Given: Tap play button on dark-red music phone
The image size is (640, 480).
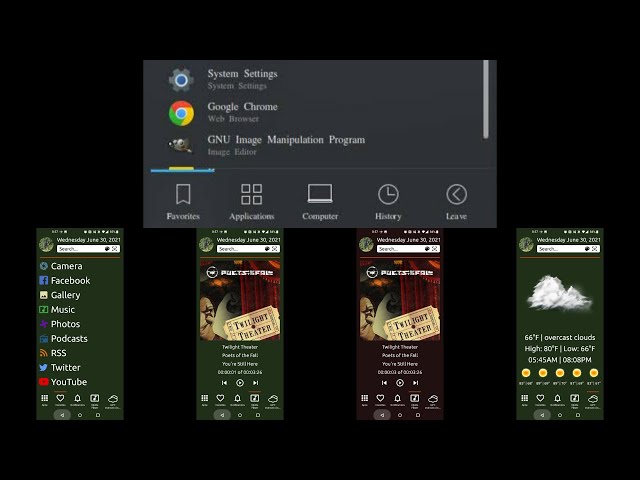Looking at the screenshot, I should tap(400, 383).
